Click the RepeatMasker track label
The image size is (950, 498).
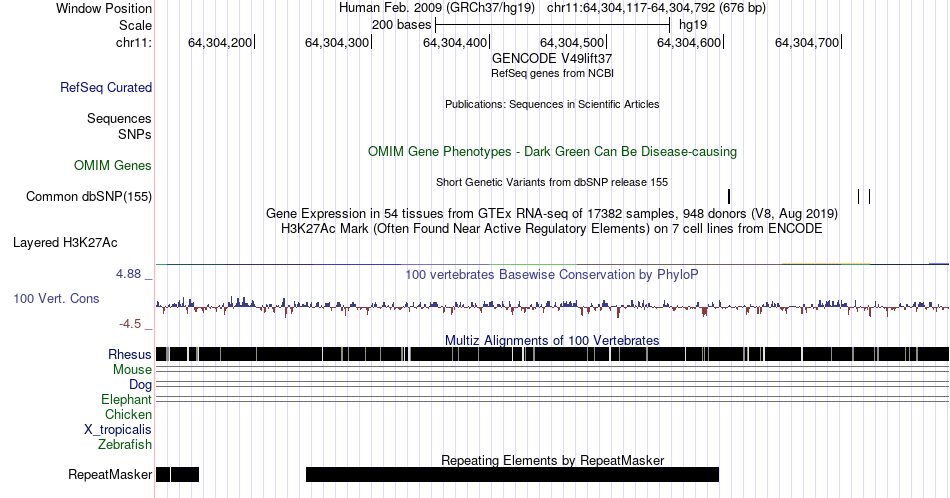110,474
